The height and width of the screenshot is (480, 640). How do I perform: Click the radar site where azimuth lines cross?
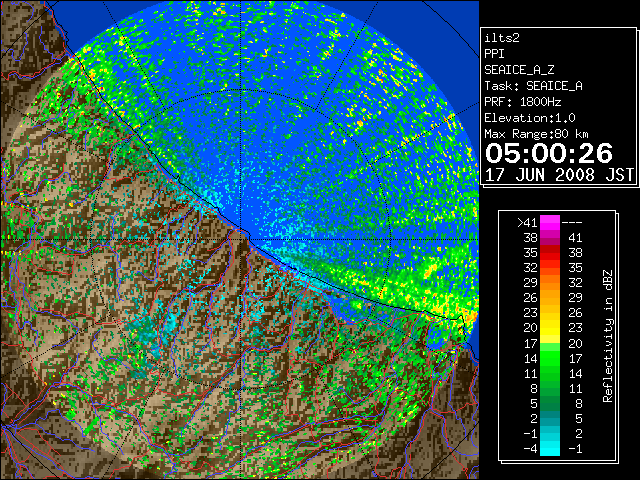point(242,239)
